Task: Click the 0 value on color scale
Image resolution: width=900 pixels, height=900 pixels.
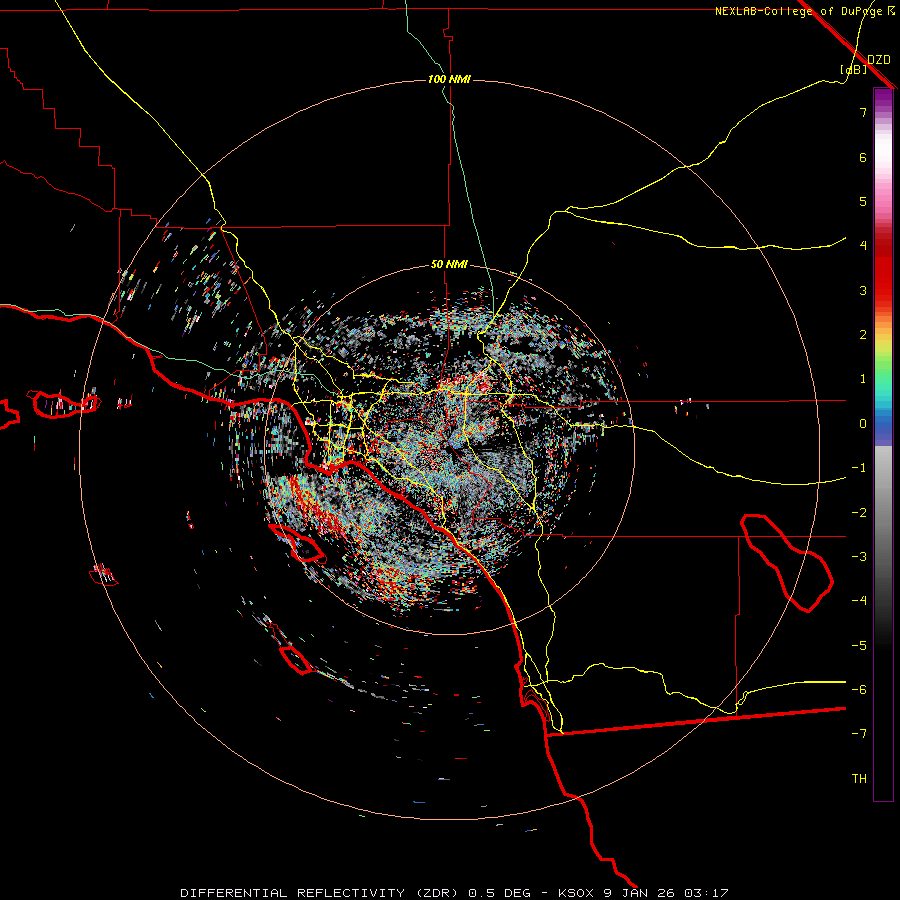Action: 863,424
